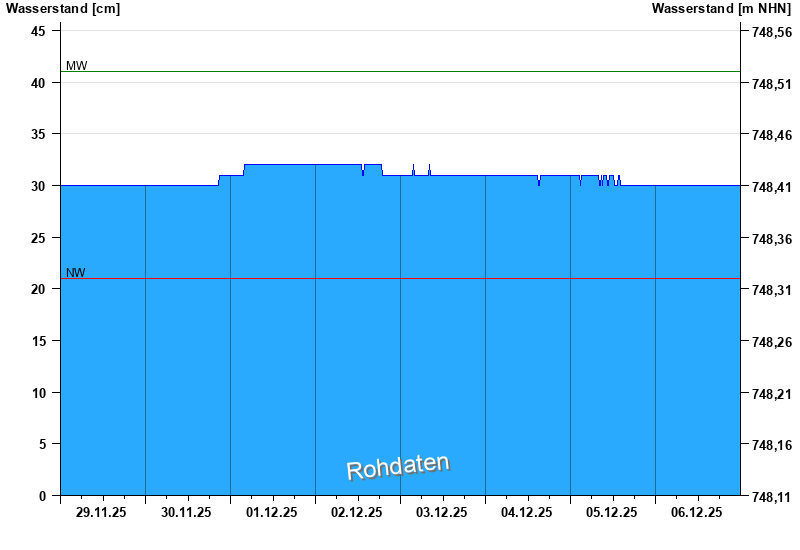The image size is (800, 550).
Task: Click the left axis value 45
Action: click(x=38, y=31)
